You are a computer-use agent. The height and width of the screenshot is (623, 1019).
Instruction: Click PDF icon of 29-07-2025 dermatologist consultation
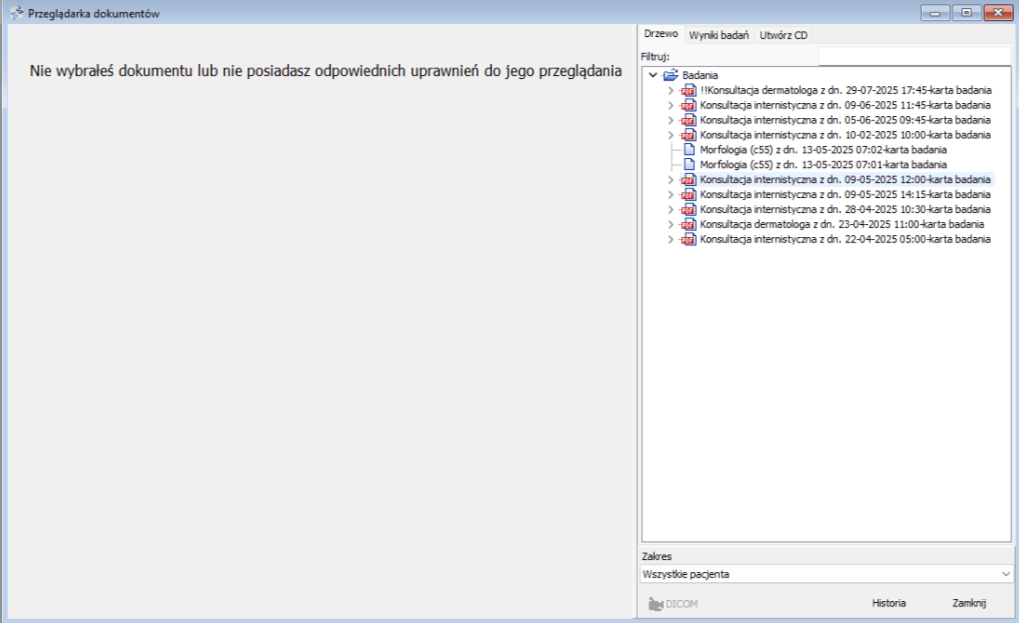point(688,90)
